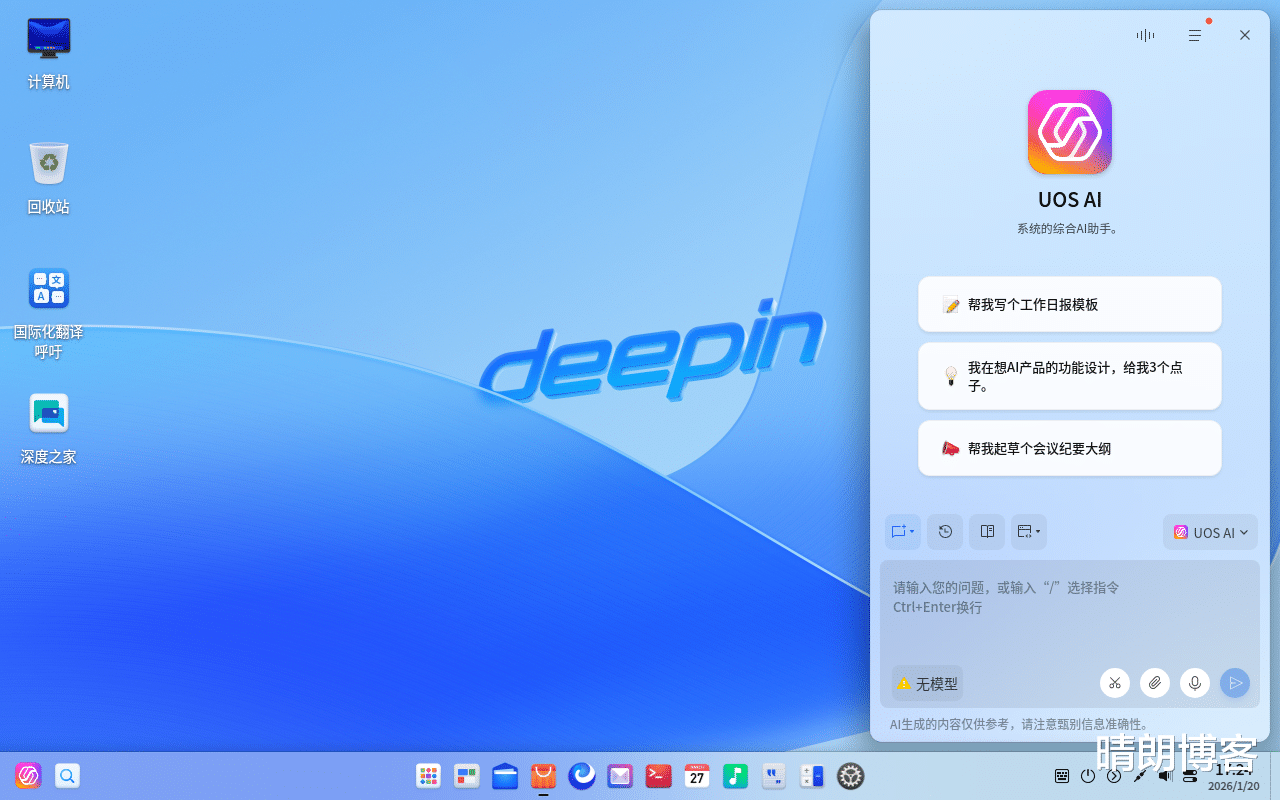Click the onscreen keyboard tray icon

click(1062, 776)
